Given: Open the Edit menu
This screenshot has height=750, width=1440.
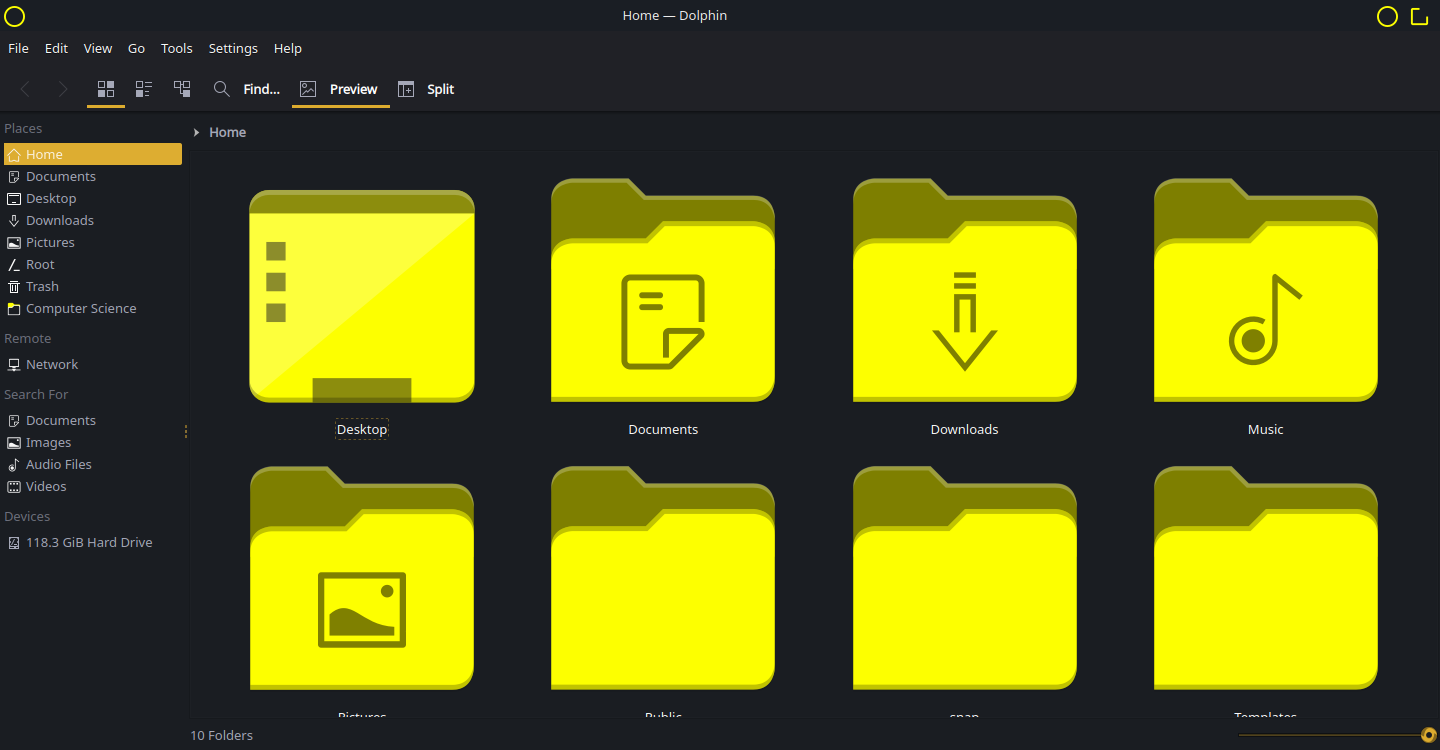Looking at the screenshot, I should 56,48.
